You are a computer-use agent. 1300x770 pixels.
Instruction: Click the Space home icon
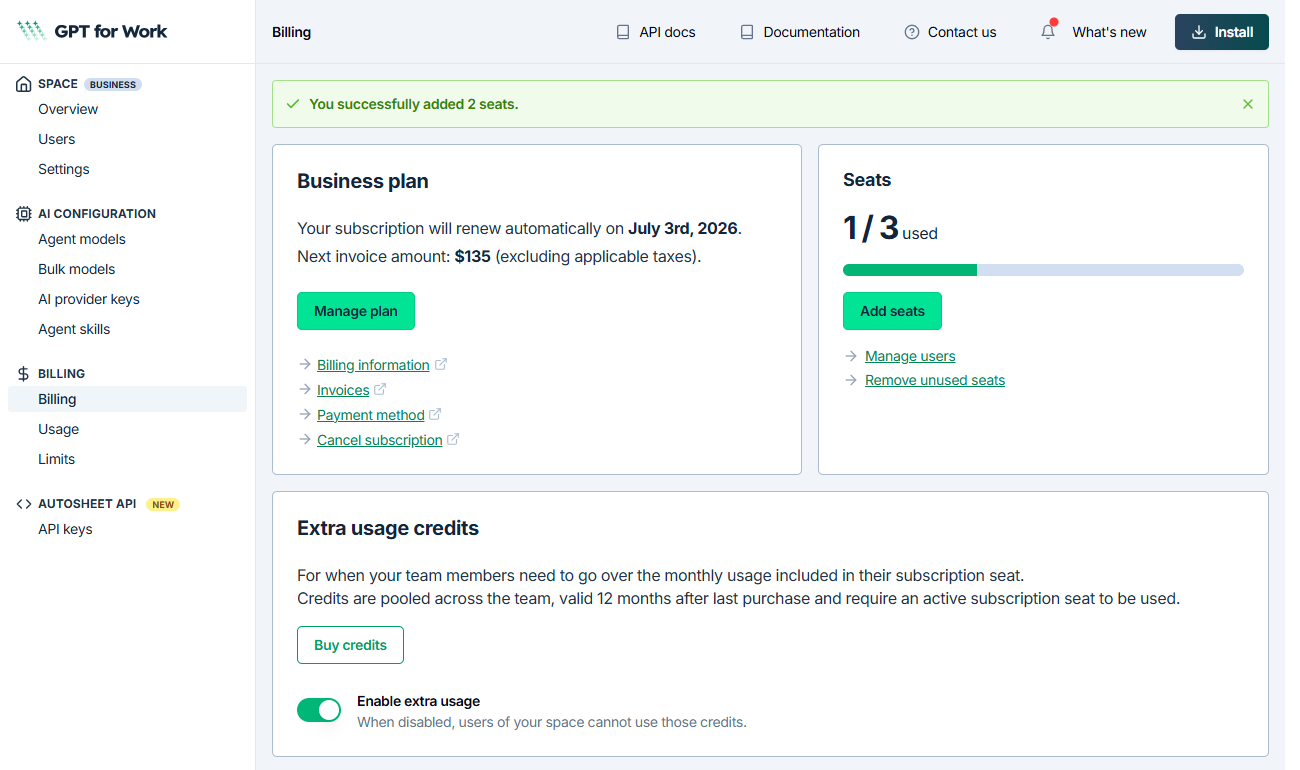click(24, 84)
